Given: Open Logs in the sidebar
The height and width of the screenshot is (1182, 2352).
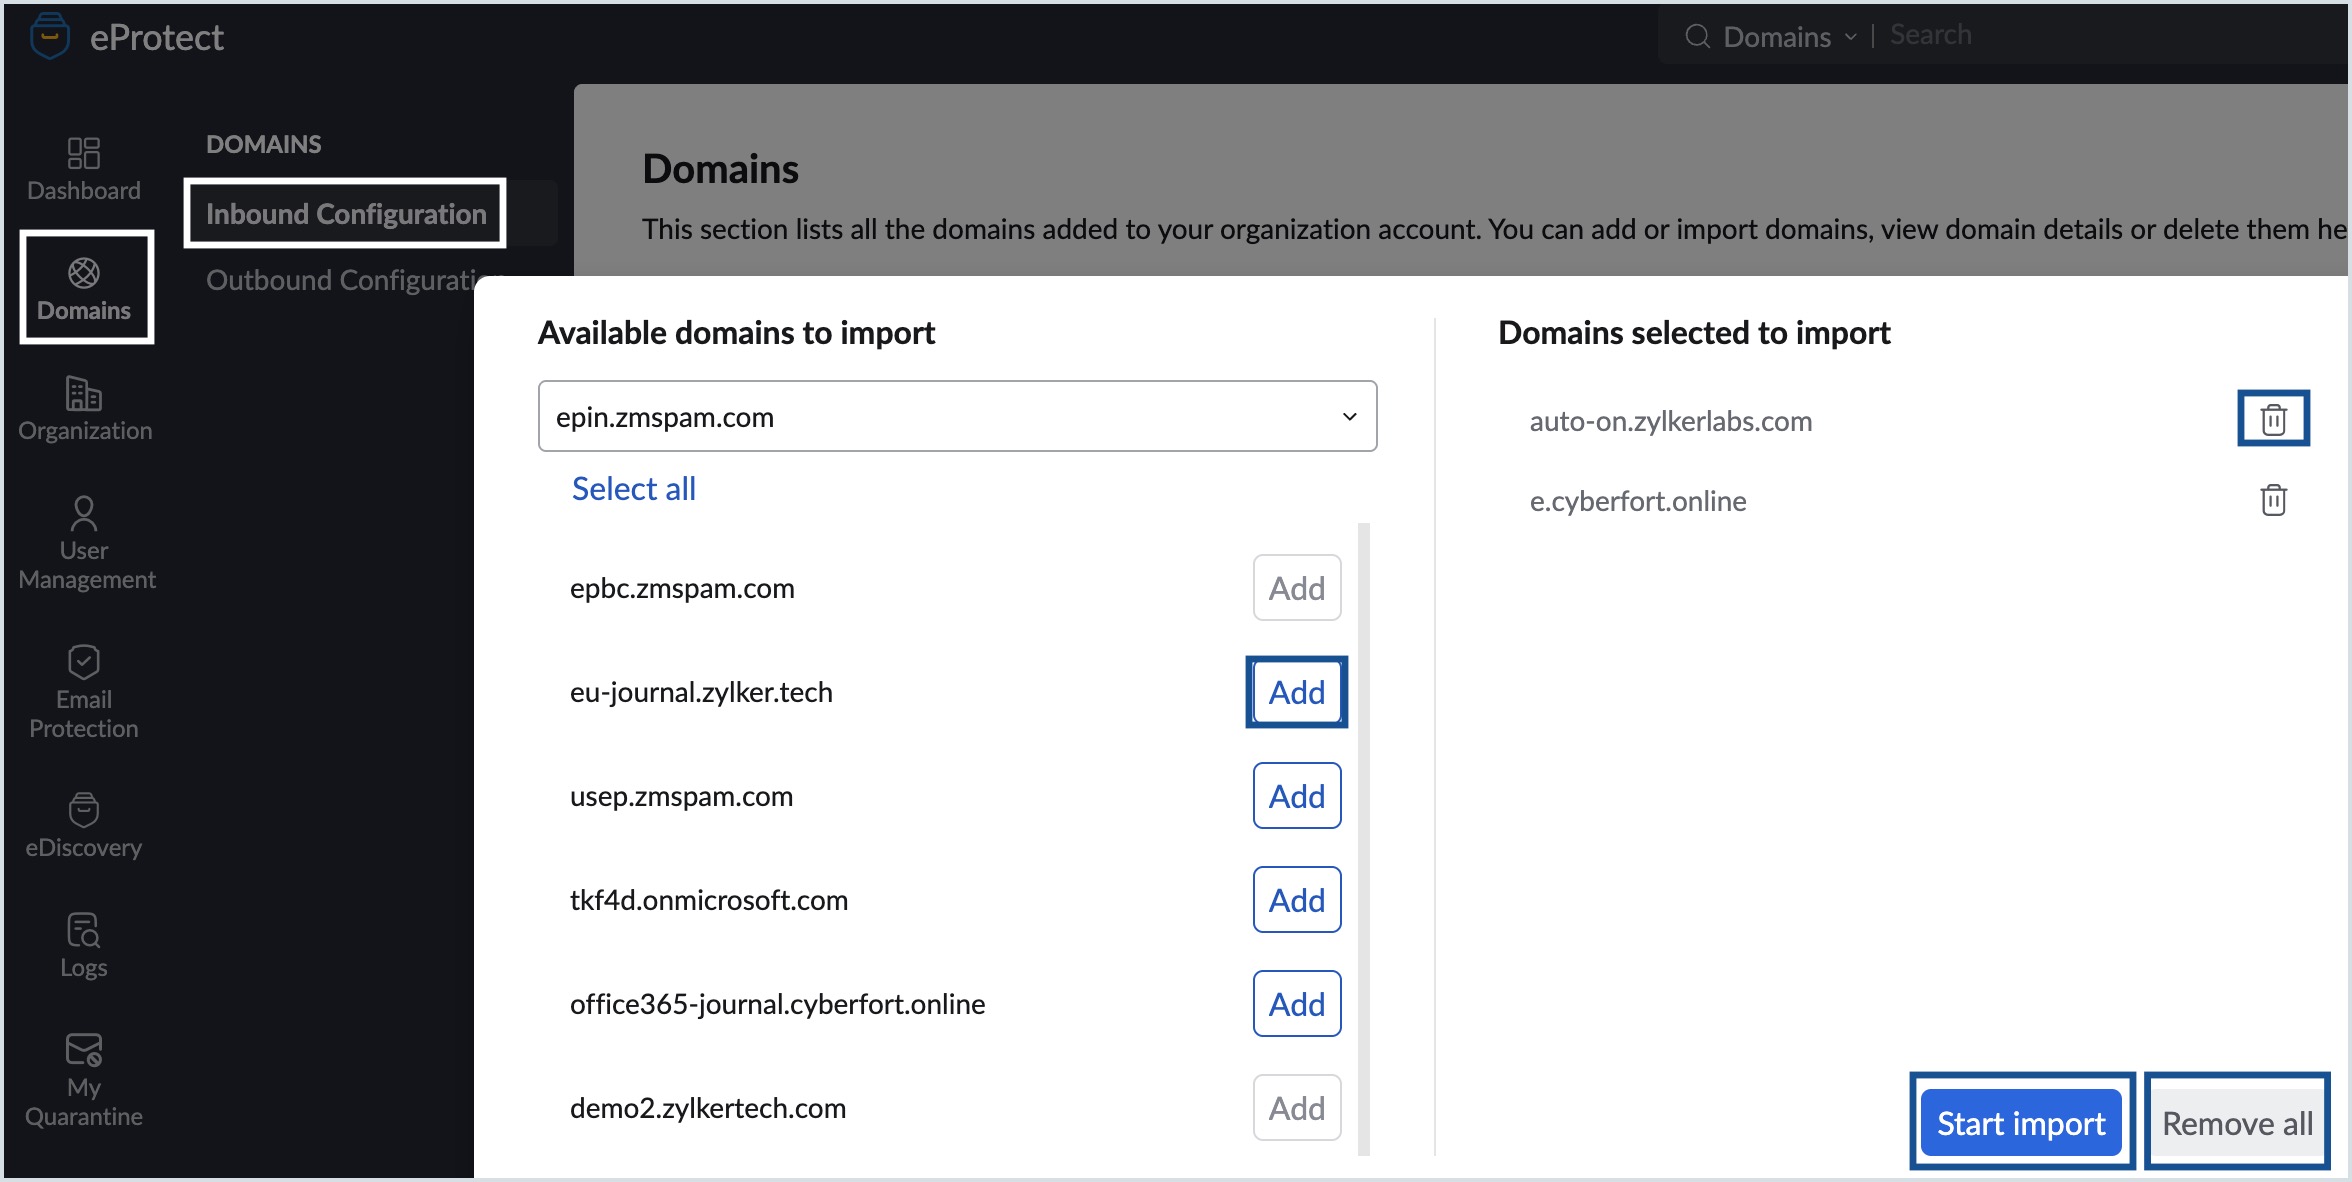Looking at the screenshot, I should click(x=84, y=945).
